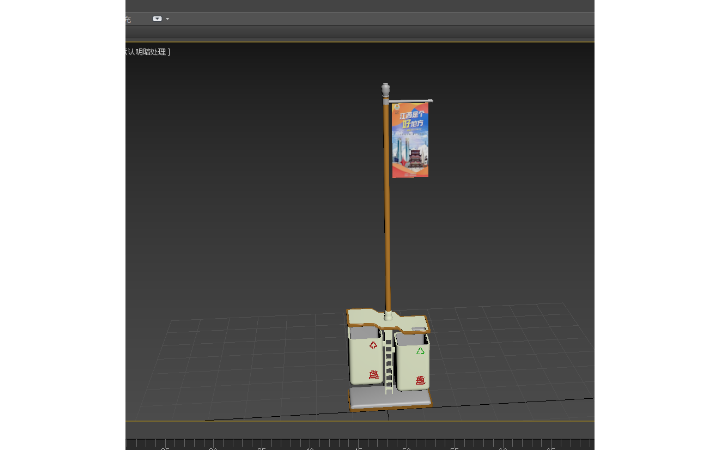Select the gray base plate under bins

(x=389, y=398)
